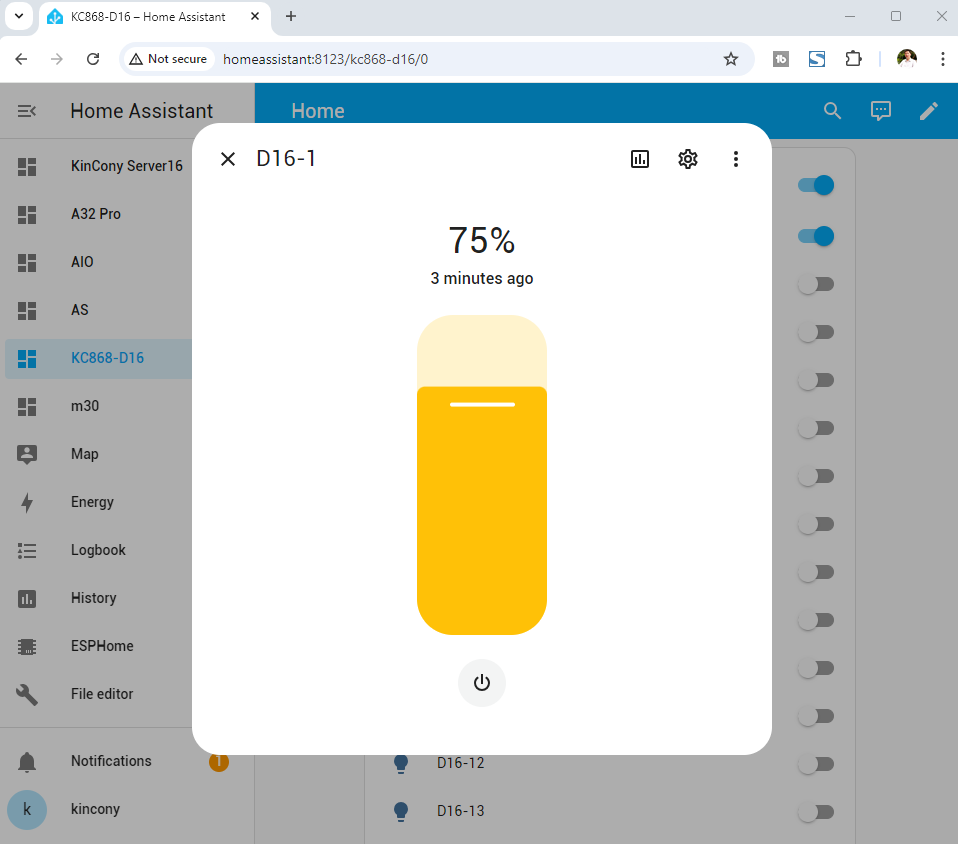This screenshot has height=844, width=958.
Task: Toggle the D16-13 light switch
Action: coord(816,812)
